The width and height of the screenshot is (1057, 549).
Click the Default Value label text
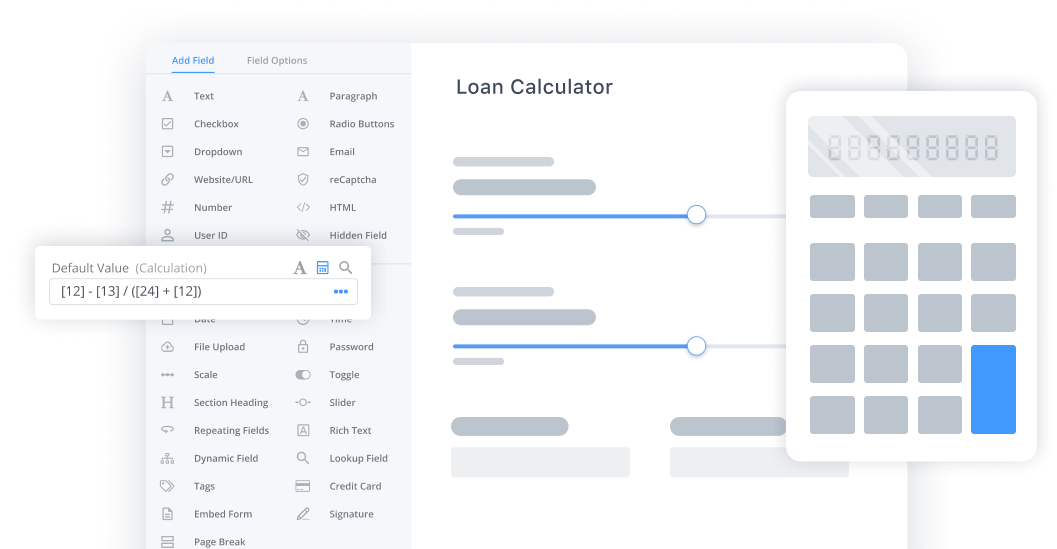90,268
